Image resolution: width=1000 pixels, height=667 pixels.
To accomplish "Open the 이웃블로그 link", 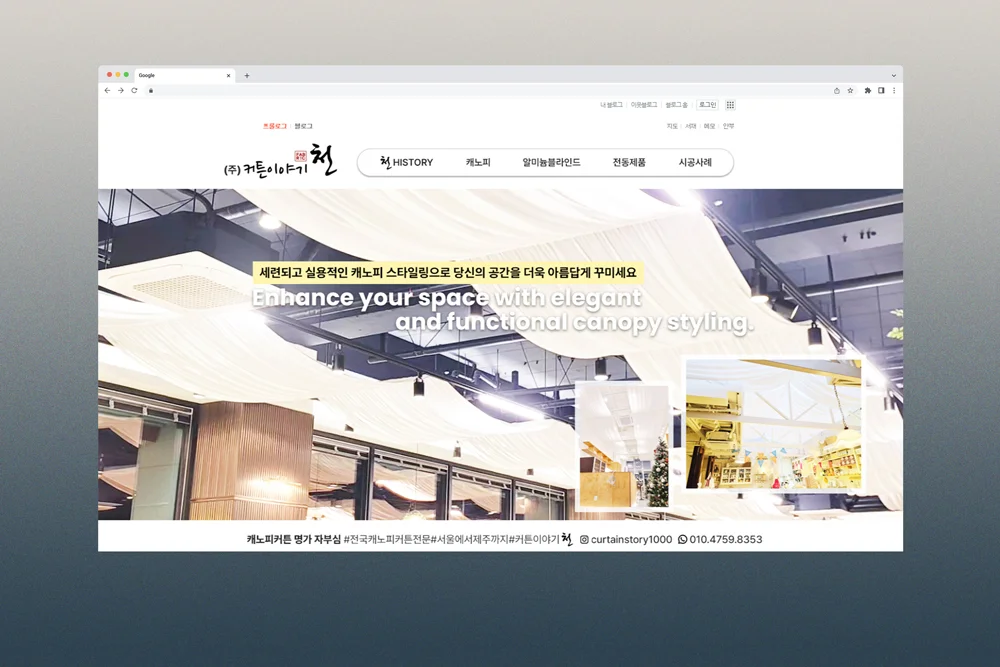I will 643,105.
